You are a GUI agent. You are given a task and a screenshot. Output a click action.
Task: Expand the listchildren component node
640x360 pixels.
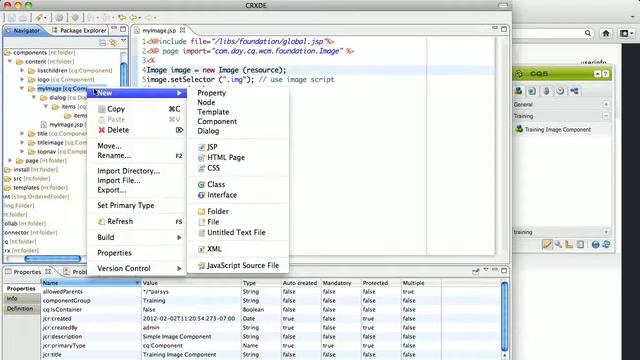pyautogui.click(x=22, y=70)
